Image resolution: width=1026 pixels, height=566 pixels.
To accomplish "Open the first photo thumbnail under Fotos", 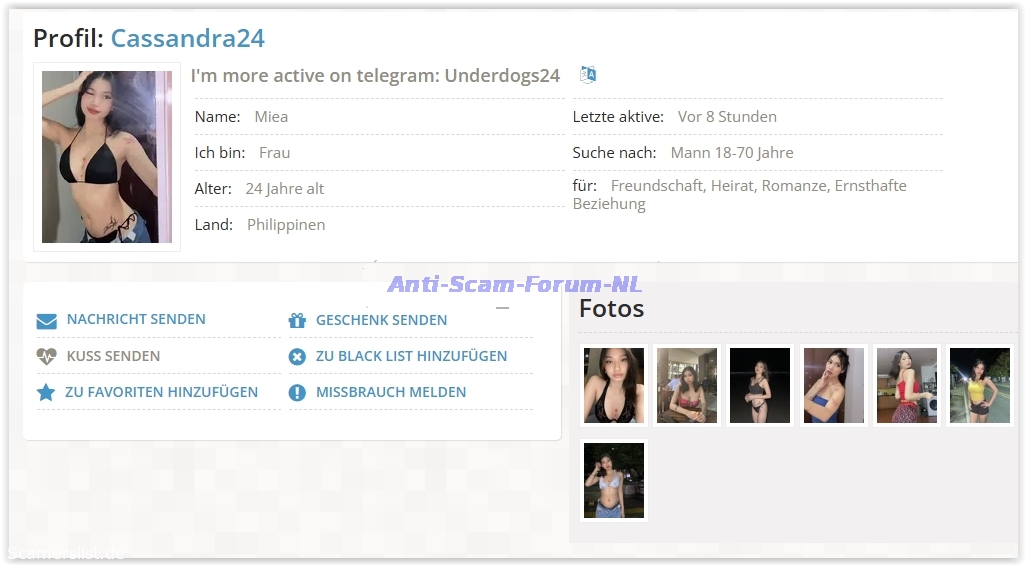I will (x=614, y=386).
